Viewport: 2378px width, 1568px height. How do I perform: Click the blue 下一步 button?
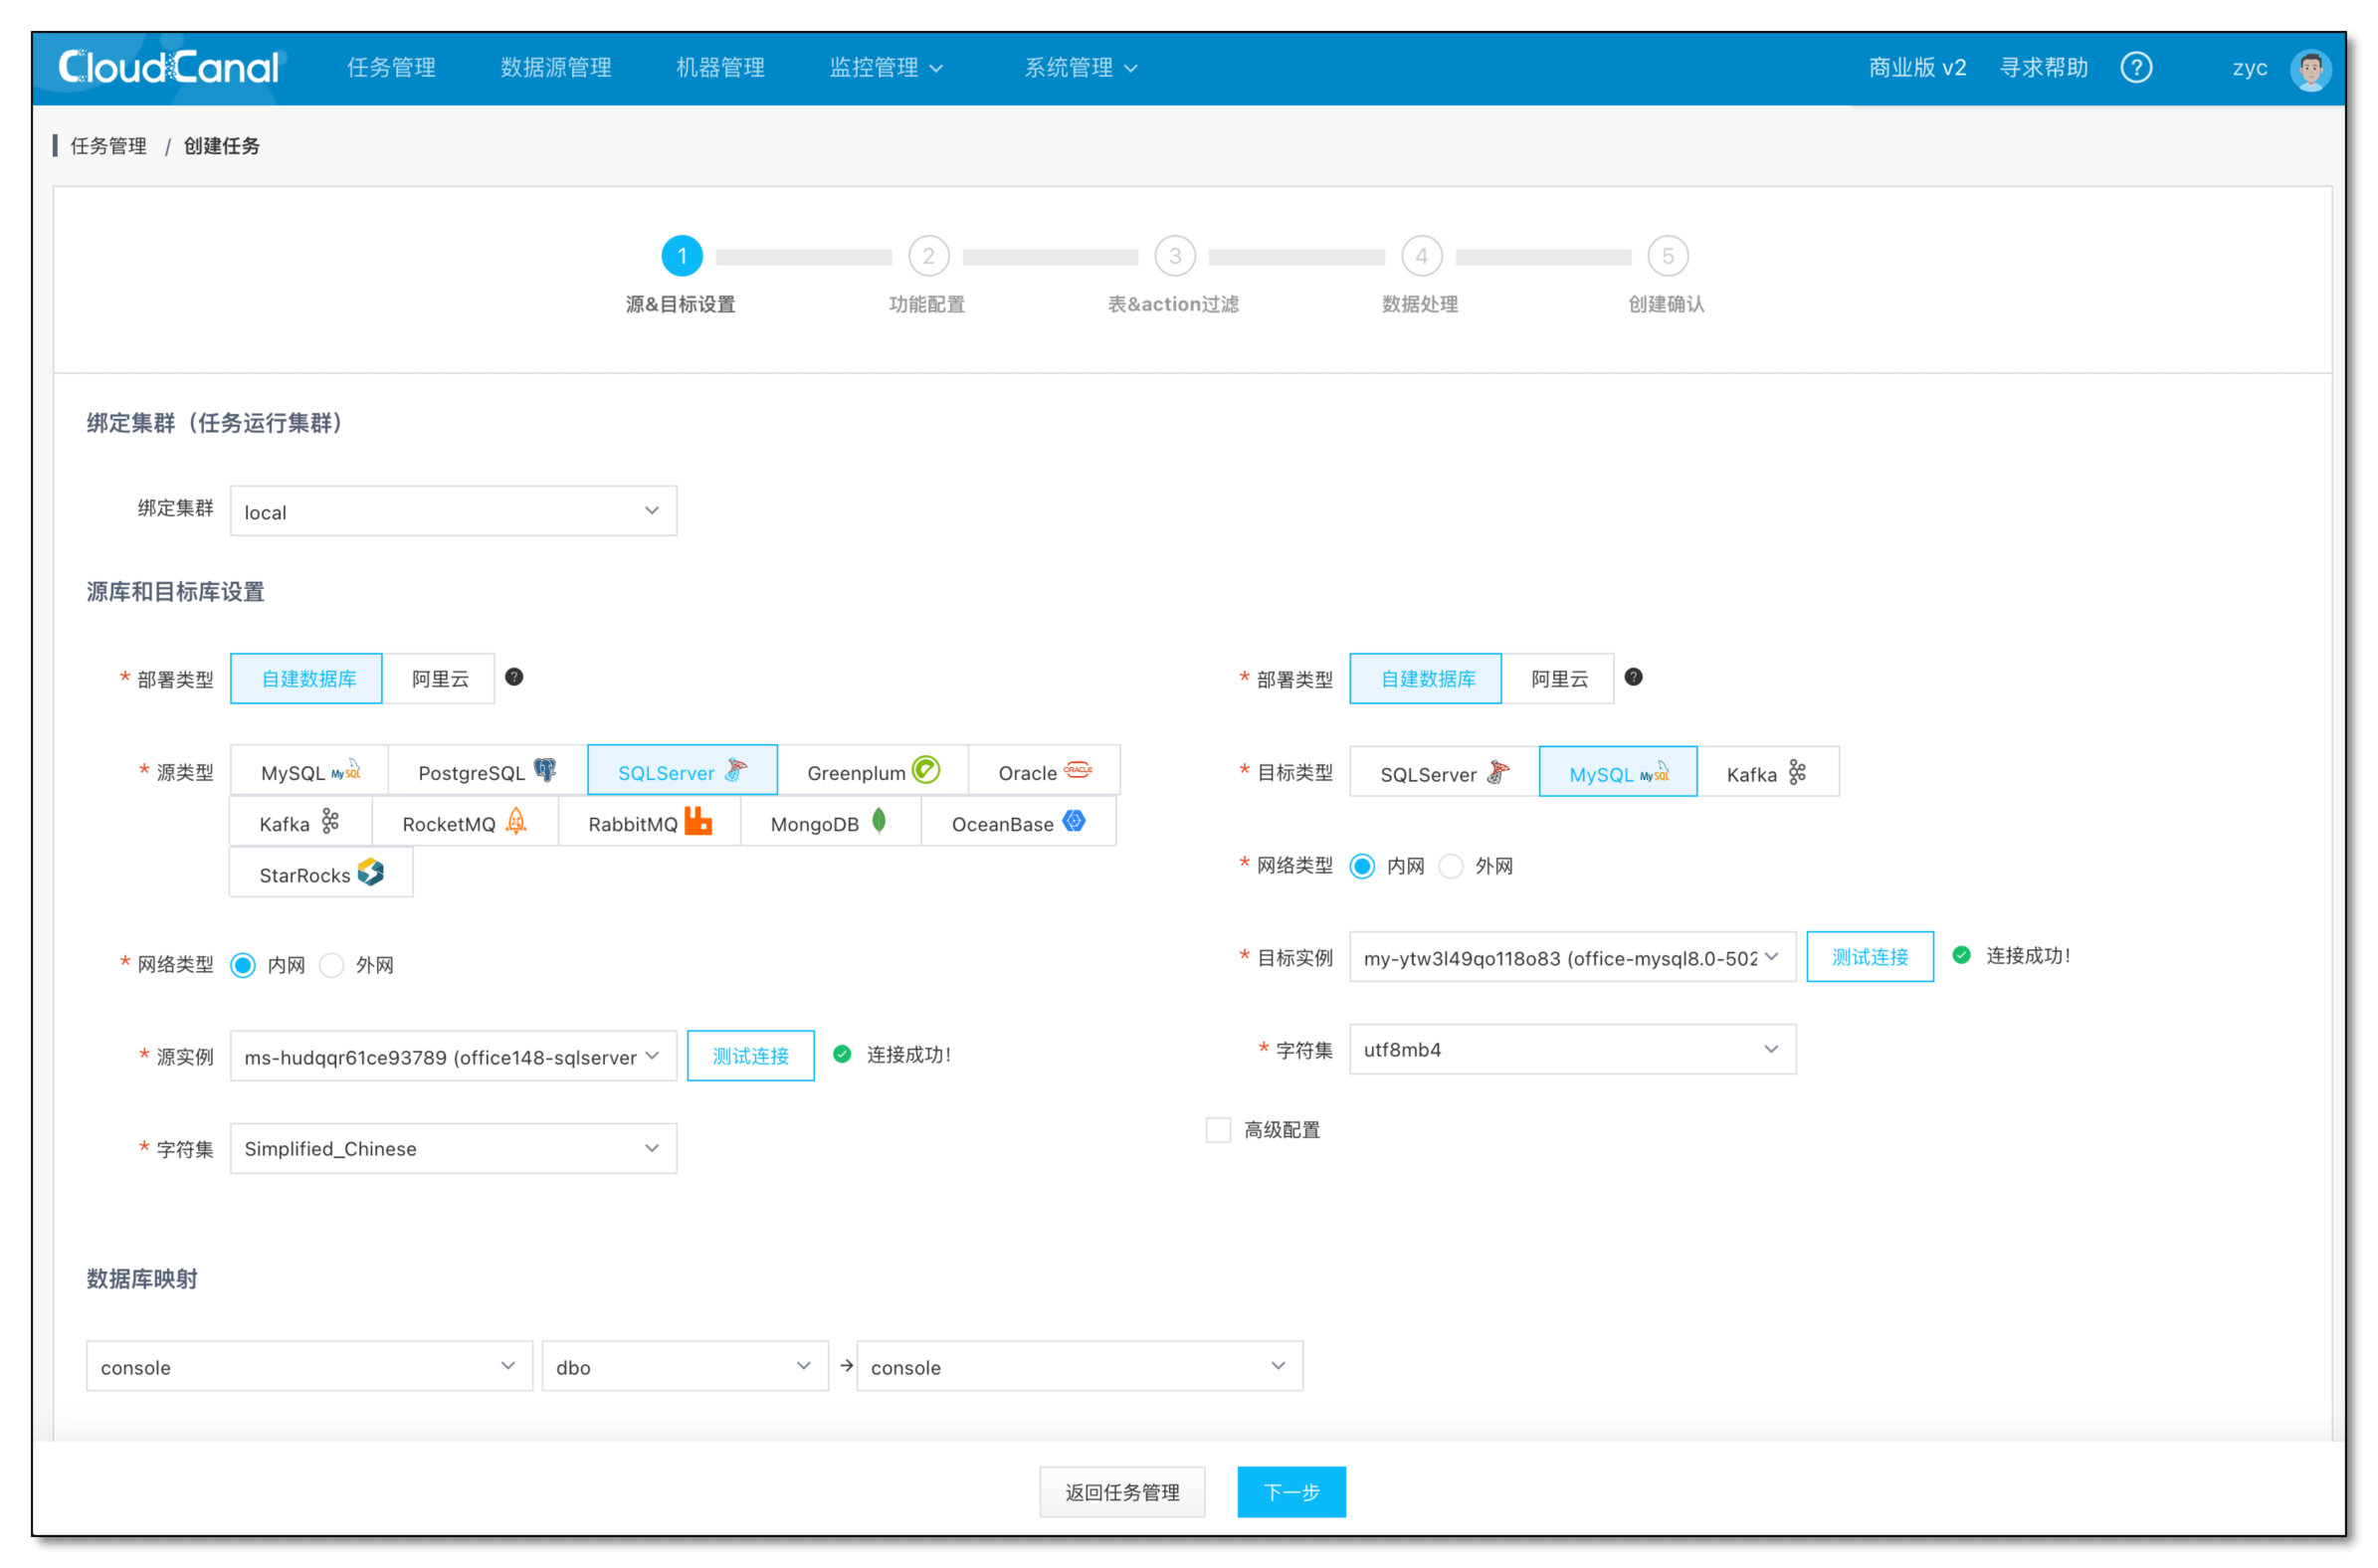pos(1291,1491)
